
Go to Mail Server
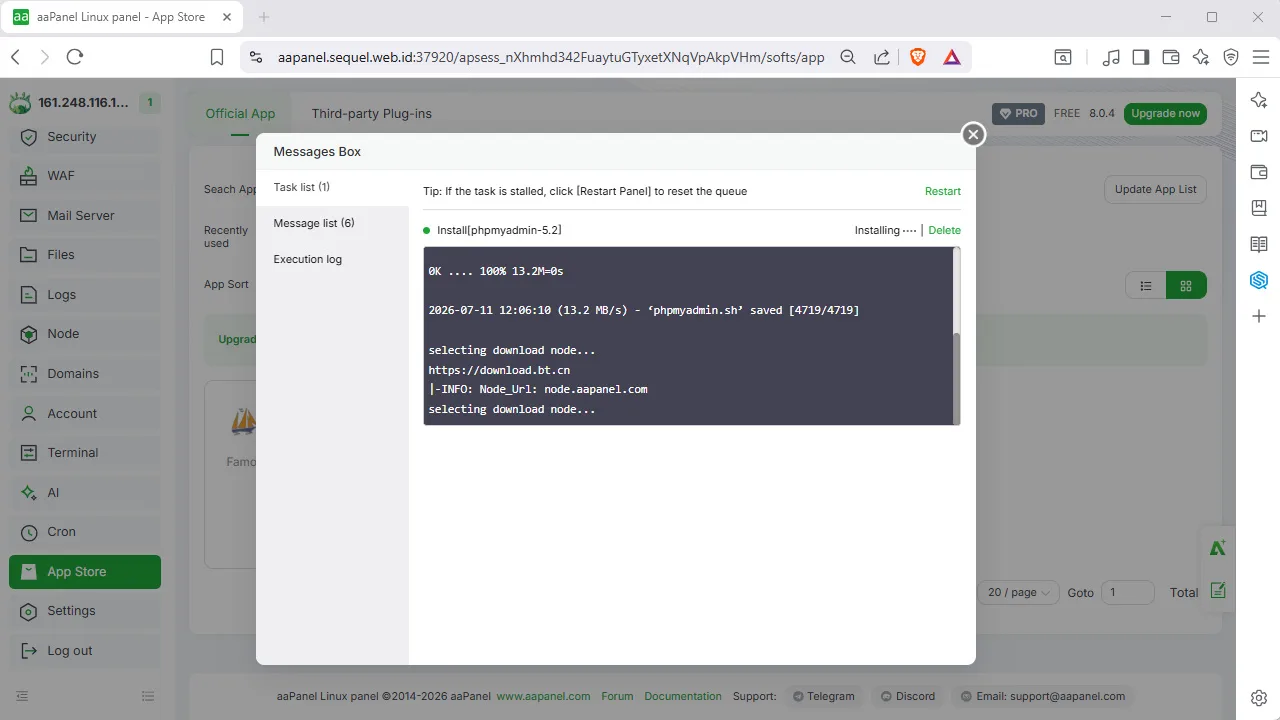click(85, 216)
